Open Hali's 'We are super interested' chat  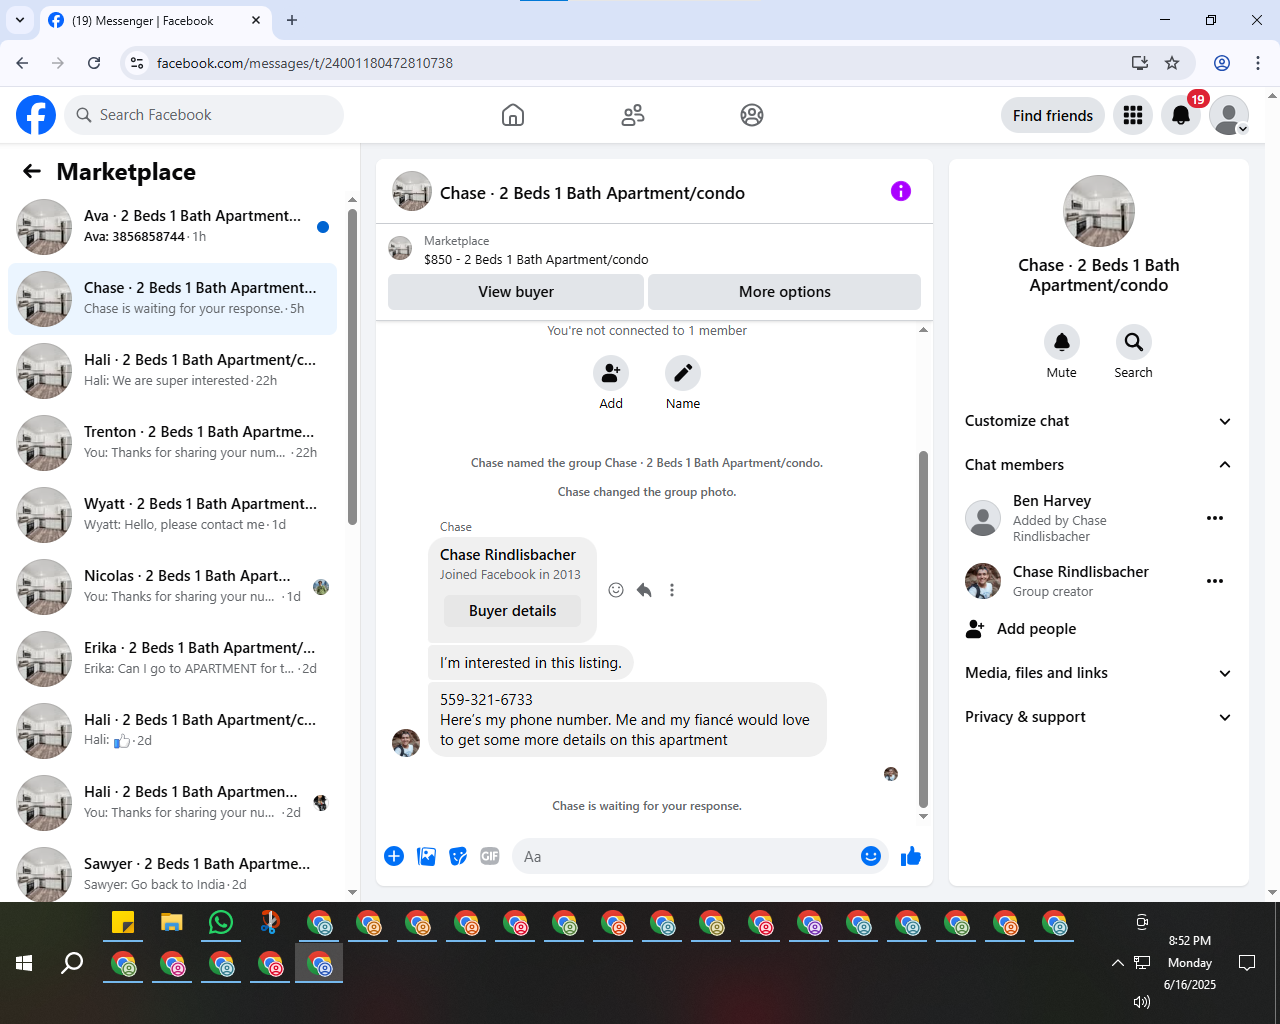pyautogui.click(x=172, y=371)
